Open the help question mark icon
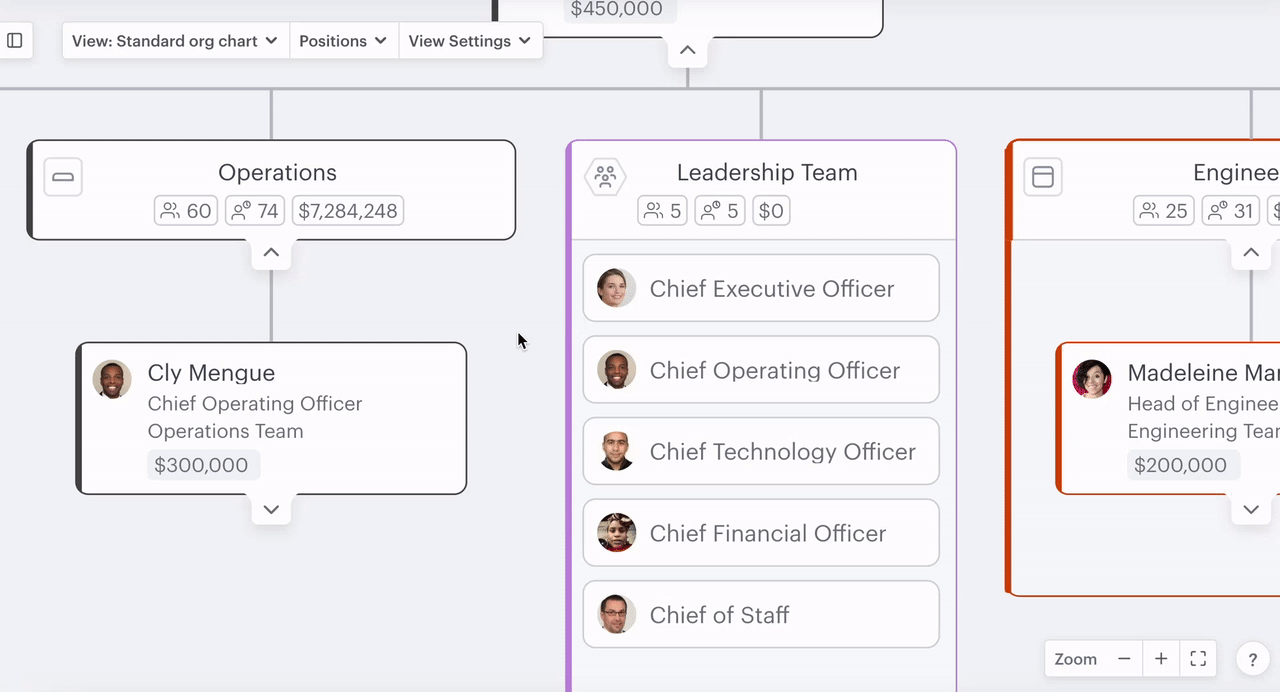This screenshot has width=1280, height=692. tap(1252, 658)
